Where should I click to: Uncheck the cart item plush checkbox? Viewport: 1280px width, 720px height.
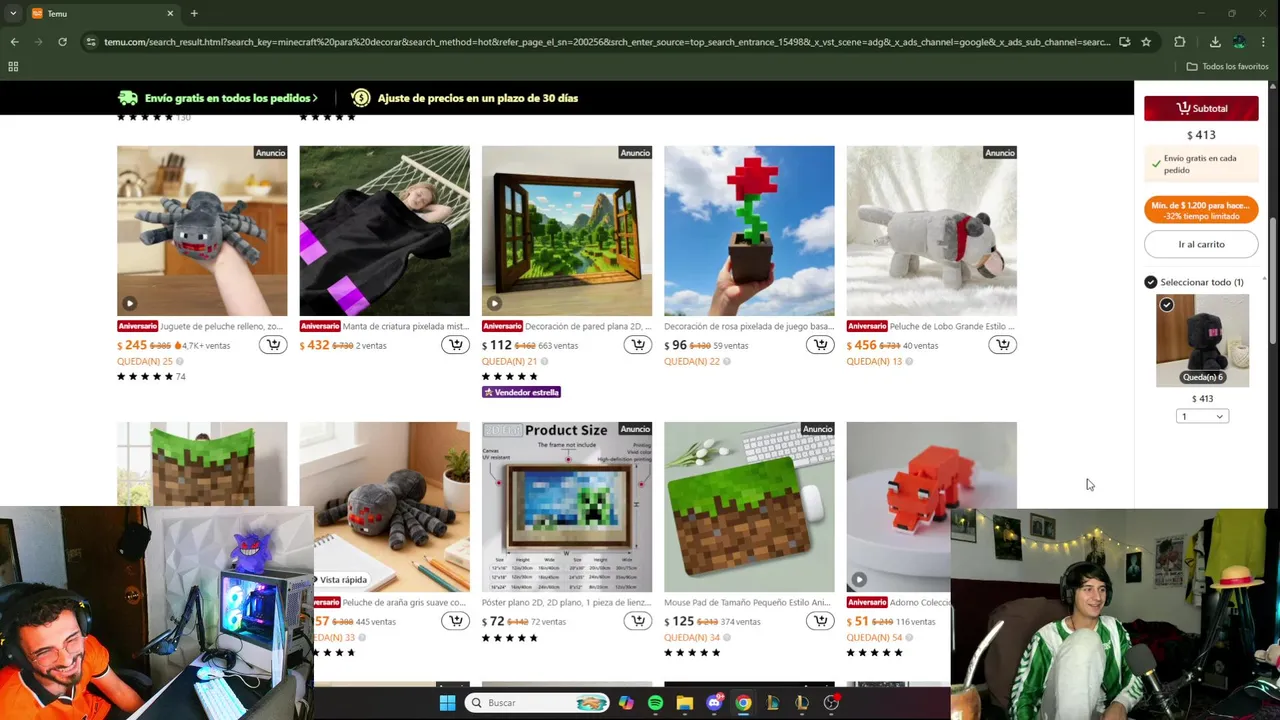[x=1166, y=305]
